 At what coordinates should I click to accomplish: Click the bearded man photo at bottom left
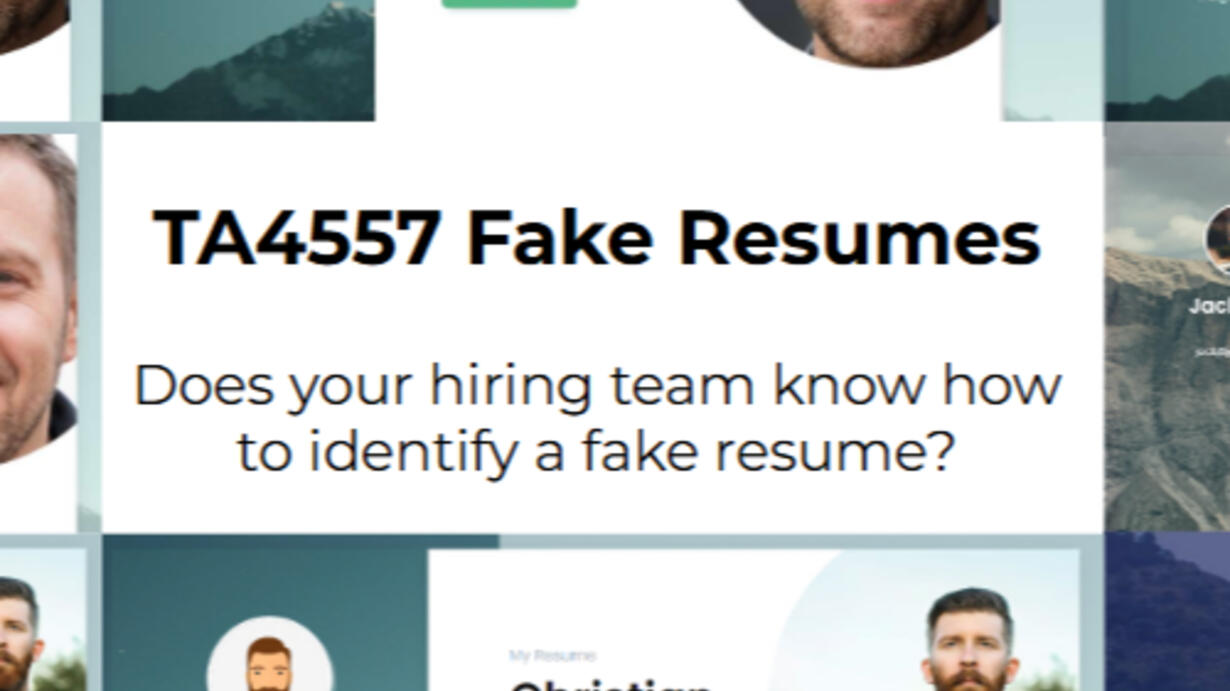click(20, 634)
